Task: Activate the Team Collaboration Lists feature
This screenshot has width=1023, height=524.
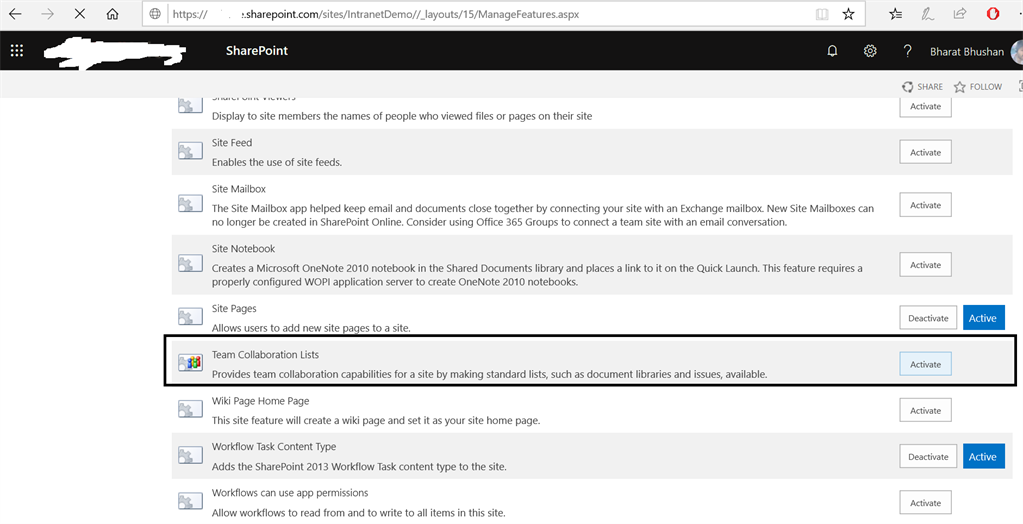Action: tap(925, 364)
